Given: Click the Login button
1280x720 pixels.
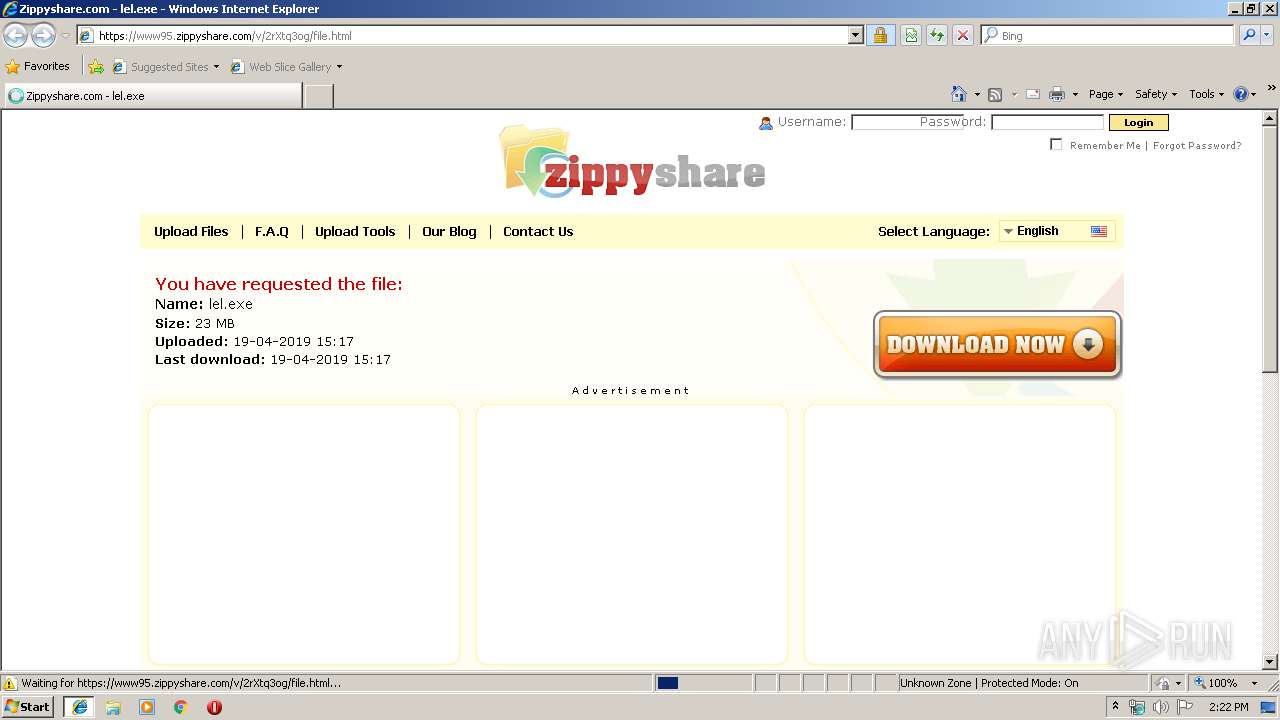Looking at the screenshot, I should coord(1138,122).
